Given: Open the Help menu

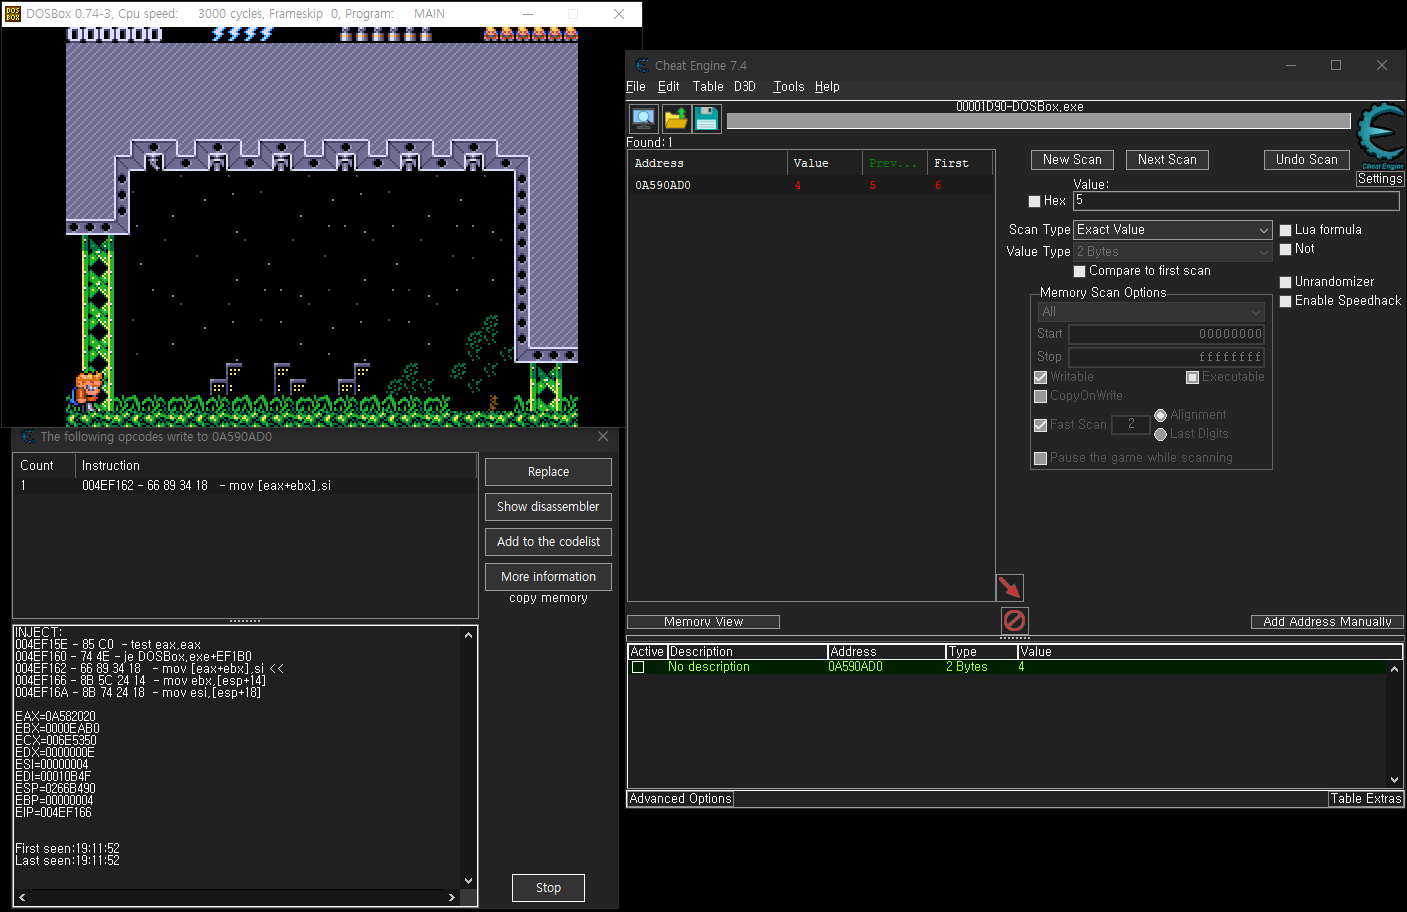Looking at the screenshot, I should tap(827, 87).
